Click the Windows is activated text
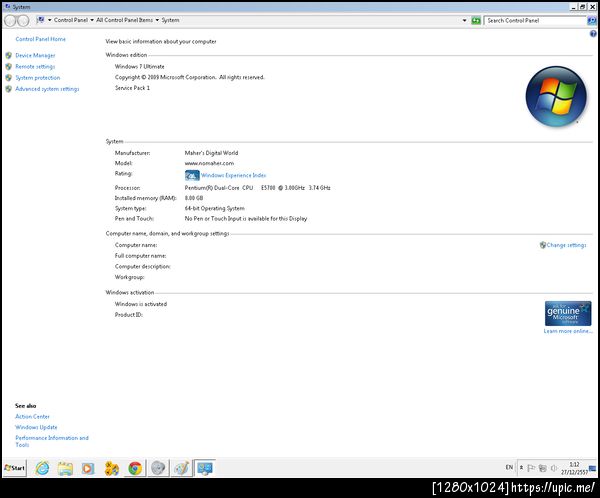 click(141, 304)
